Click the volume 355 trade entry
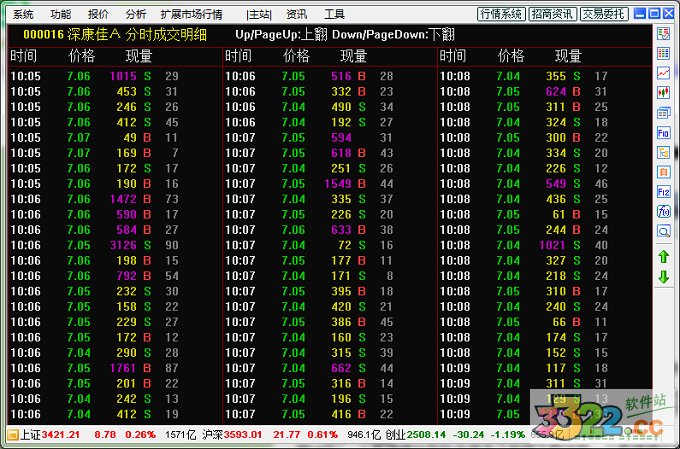This screenshot has height=449, width=680. pos(545,76)
